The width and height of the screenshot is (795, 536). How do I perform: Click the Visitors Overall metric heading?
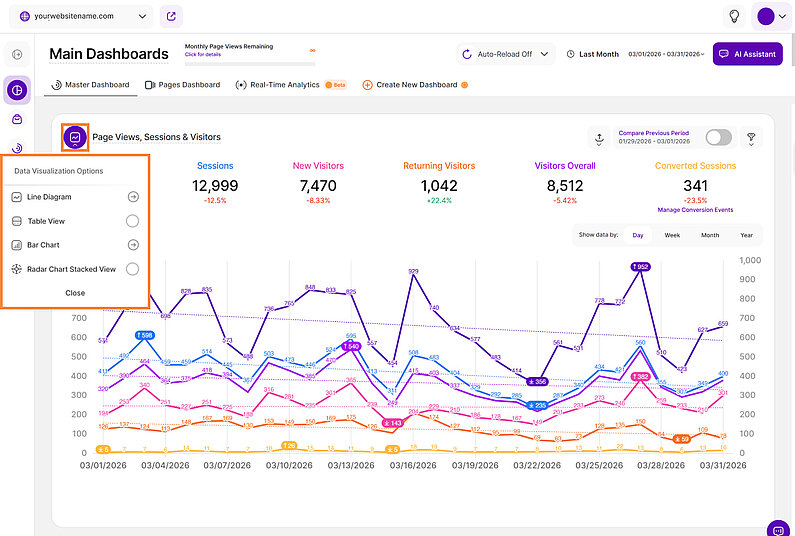[565, 166]
